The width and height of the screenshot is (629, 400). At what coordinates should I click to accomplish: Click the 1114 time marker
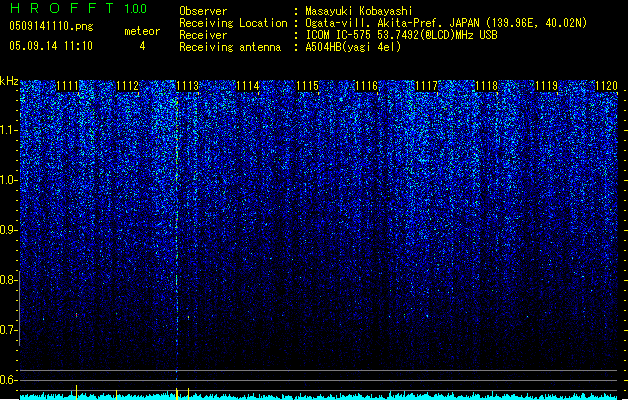point(248,86)
